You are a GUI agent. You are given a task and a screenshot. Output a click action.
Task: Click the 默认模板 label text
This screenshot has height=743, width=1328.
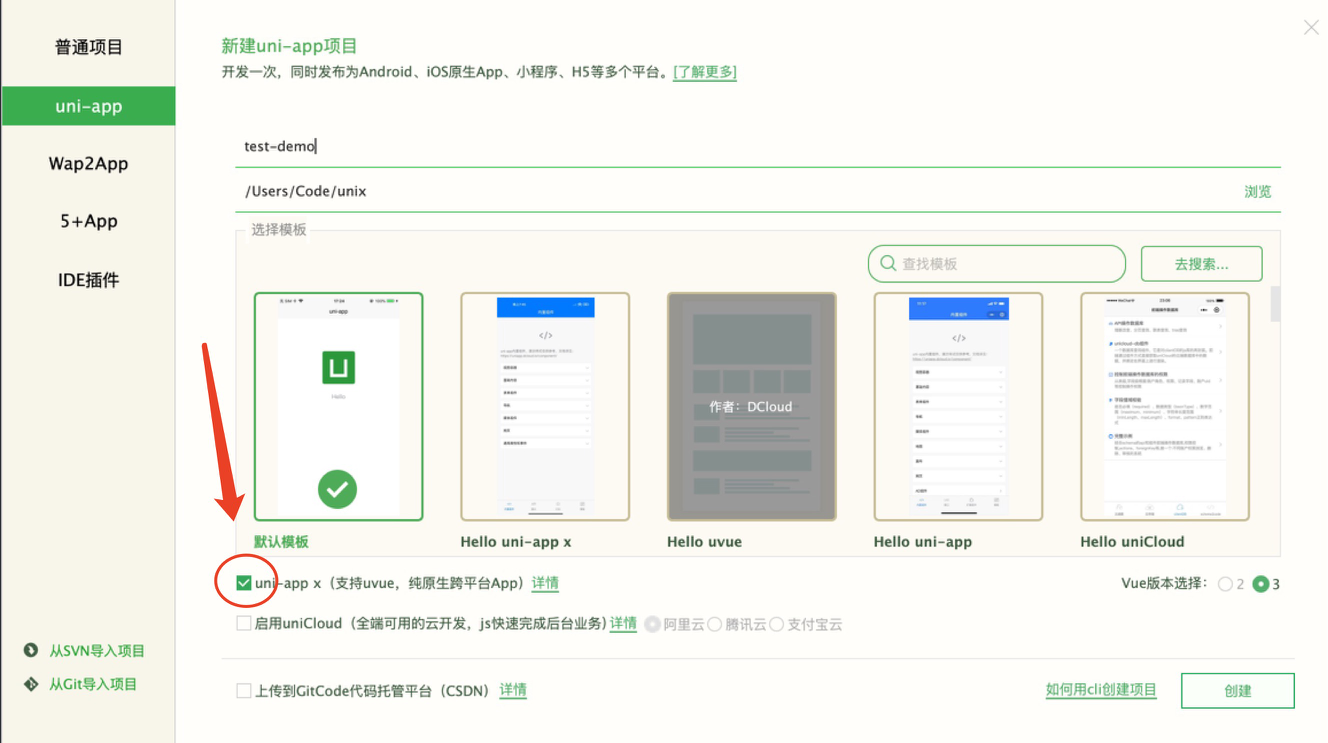281,541
